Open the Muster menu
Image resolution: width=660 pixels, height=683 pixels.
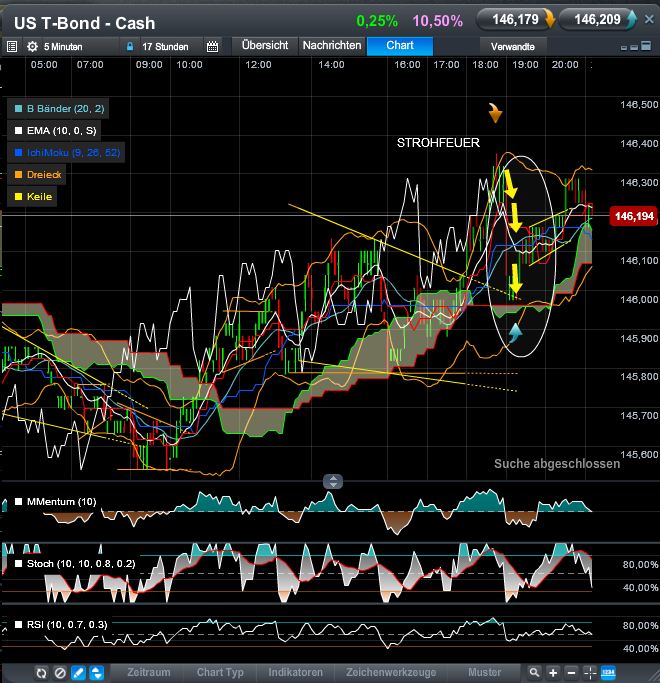click(x=484, y=673)
